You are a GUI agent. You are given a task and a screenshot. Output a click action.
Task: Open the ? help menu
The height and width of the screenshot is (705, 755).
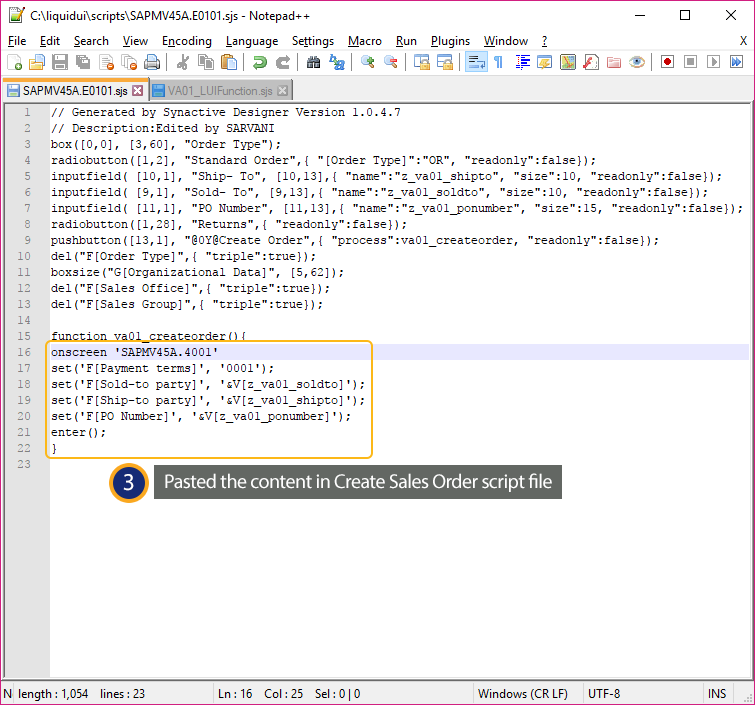(544, 41)
